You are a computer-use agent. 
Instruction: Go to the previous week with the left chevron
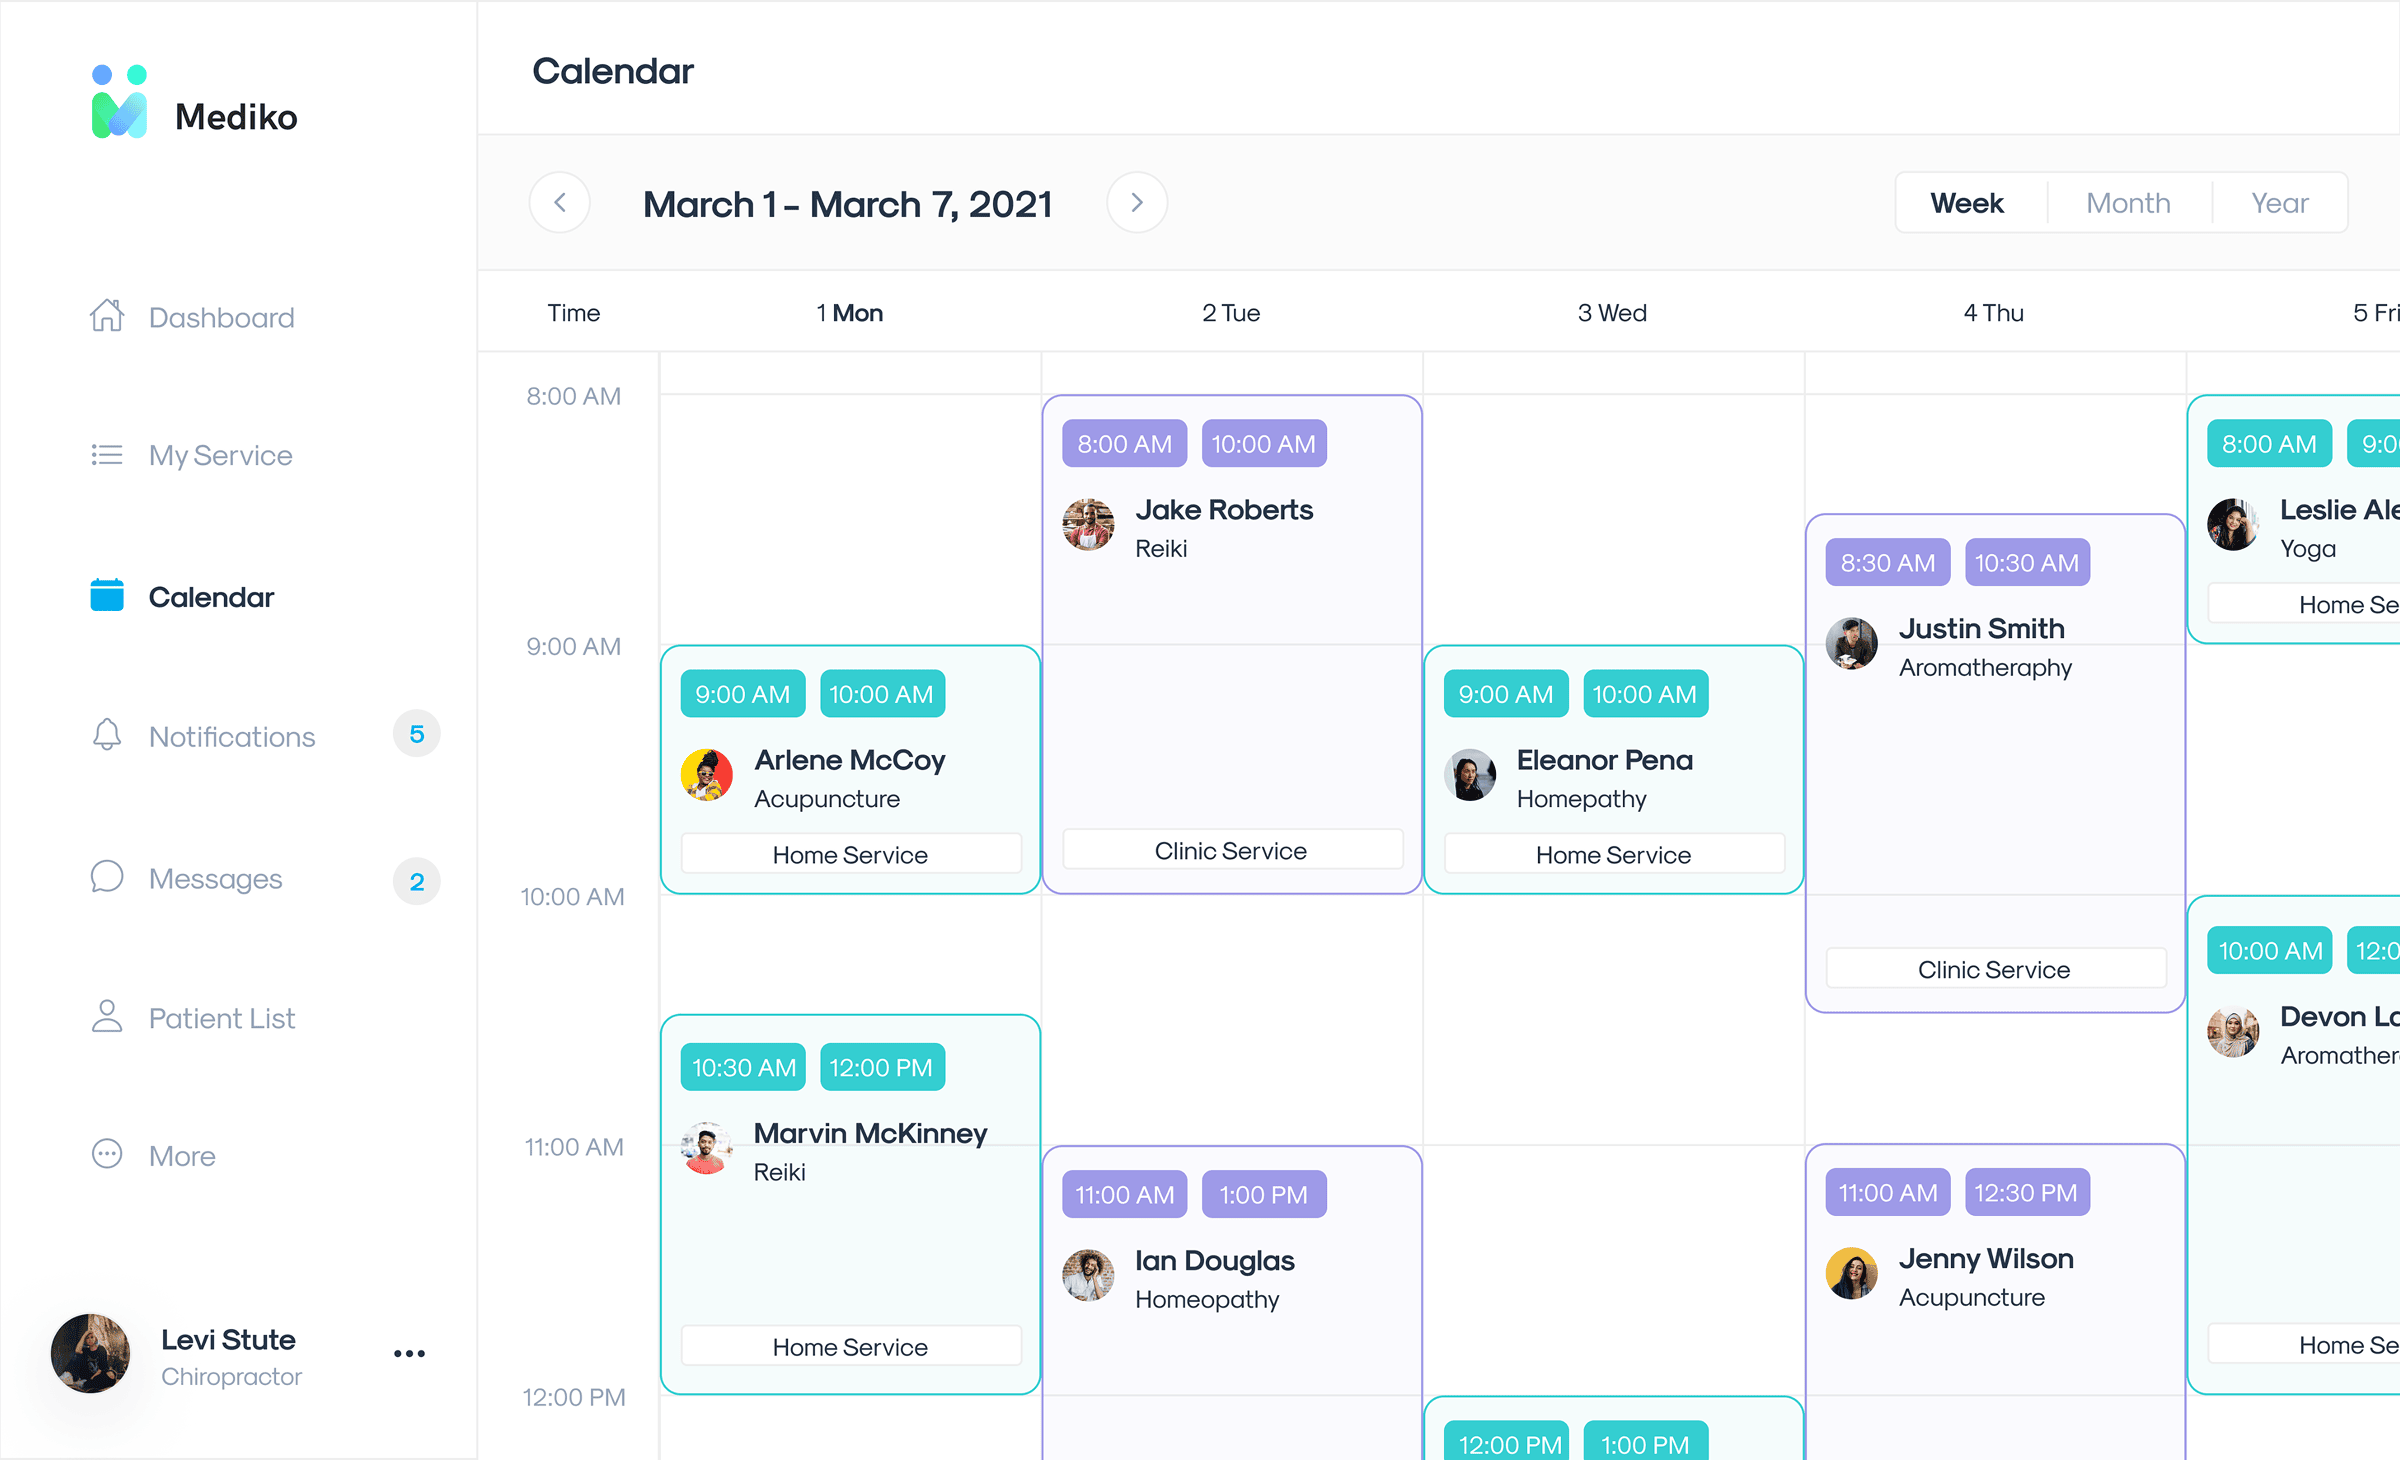click(x=560, y=202)
